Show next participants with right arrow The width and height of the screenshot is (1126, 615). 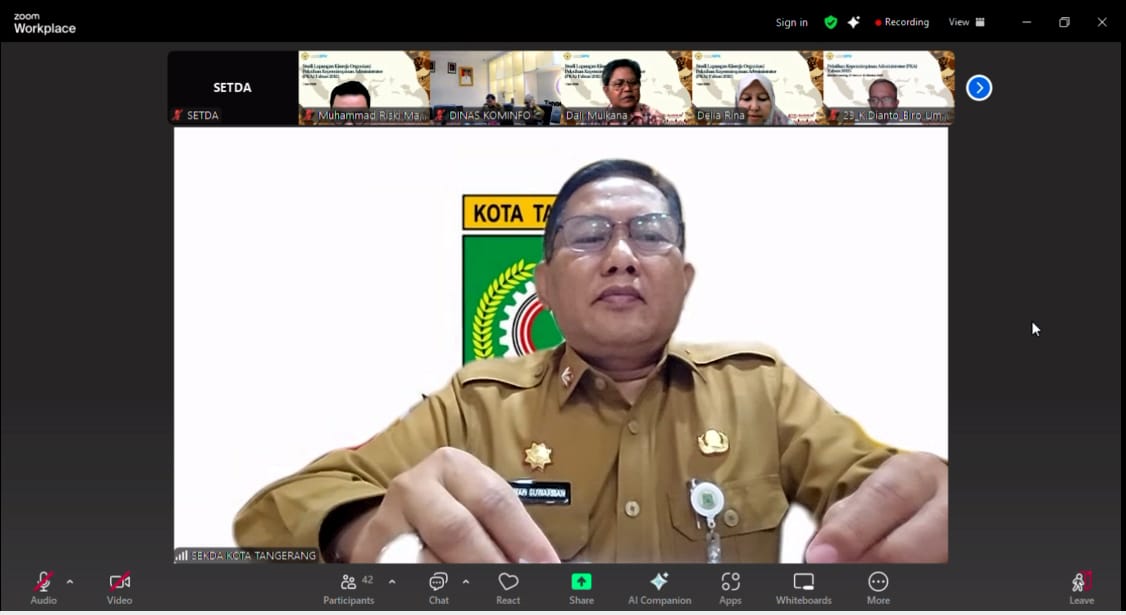click(x=979, y=88)
